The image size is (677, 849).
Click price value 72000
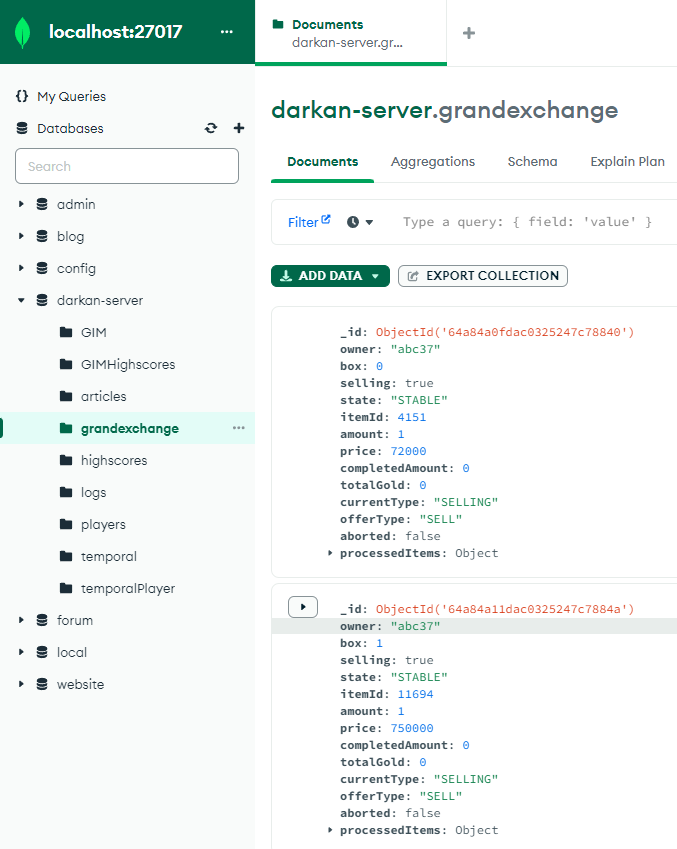[408, 451]
